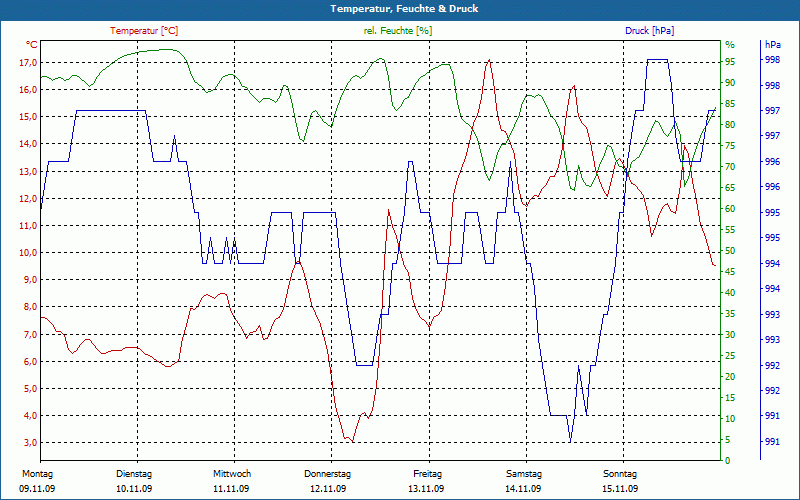Click green humidity axis value "20"

(x=731, y=377)
